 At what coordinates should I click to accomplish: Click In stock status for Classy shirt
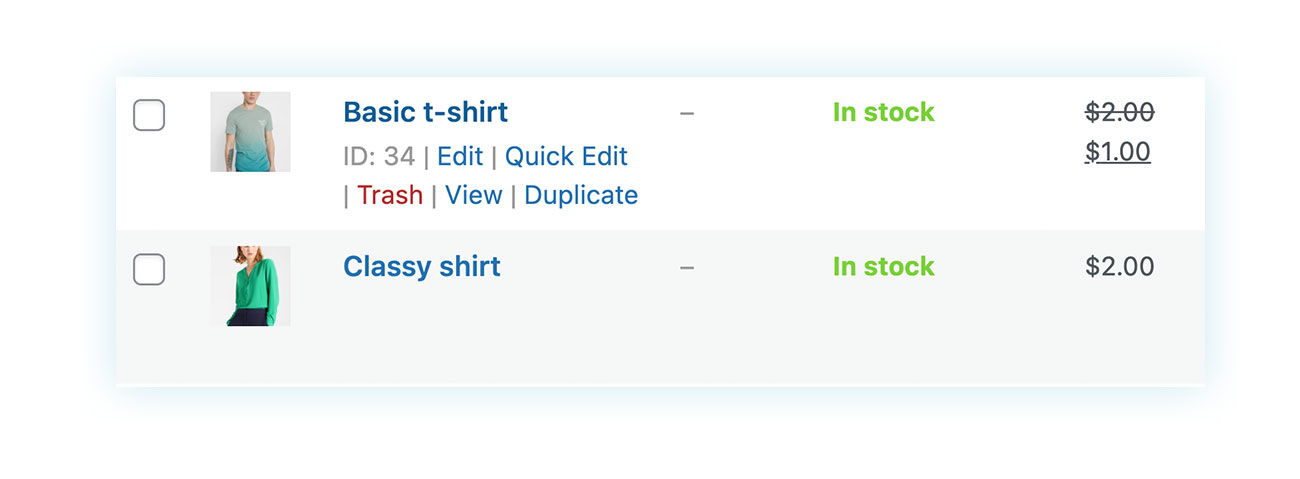[884, 267]
